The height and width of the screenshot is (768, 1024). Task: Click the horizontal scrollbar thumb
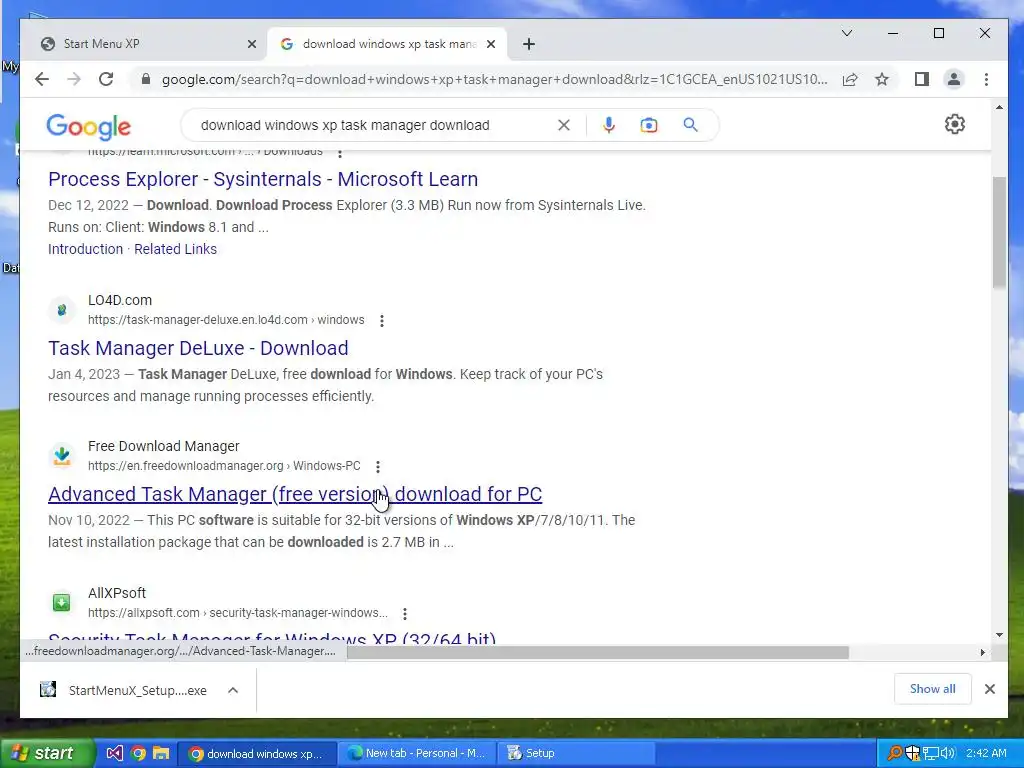coord(598,652)
